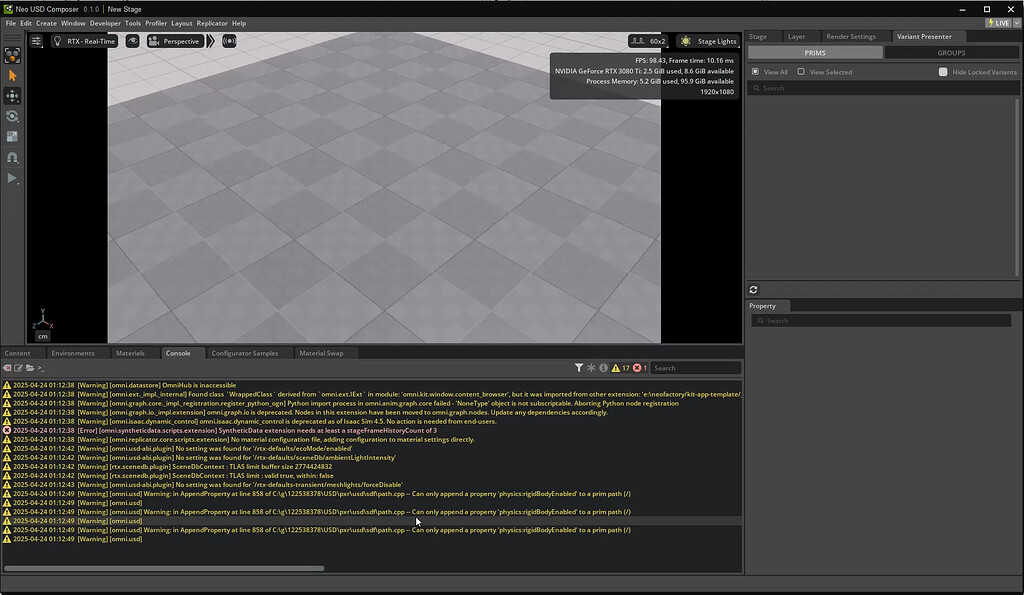Select the Rotate tool on the left toolbar
This screenshot has width=1024, height=595.
point(12,115)
